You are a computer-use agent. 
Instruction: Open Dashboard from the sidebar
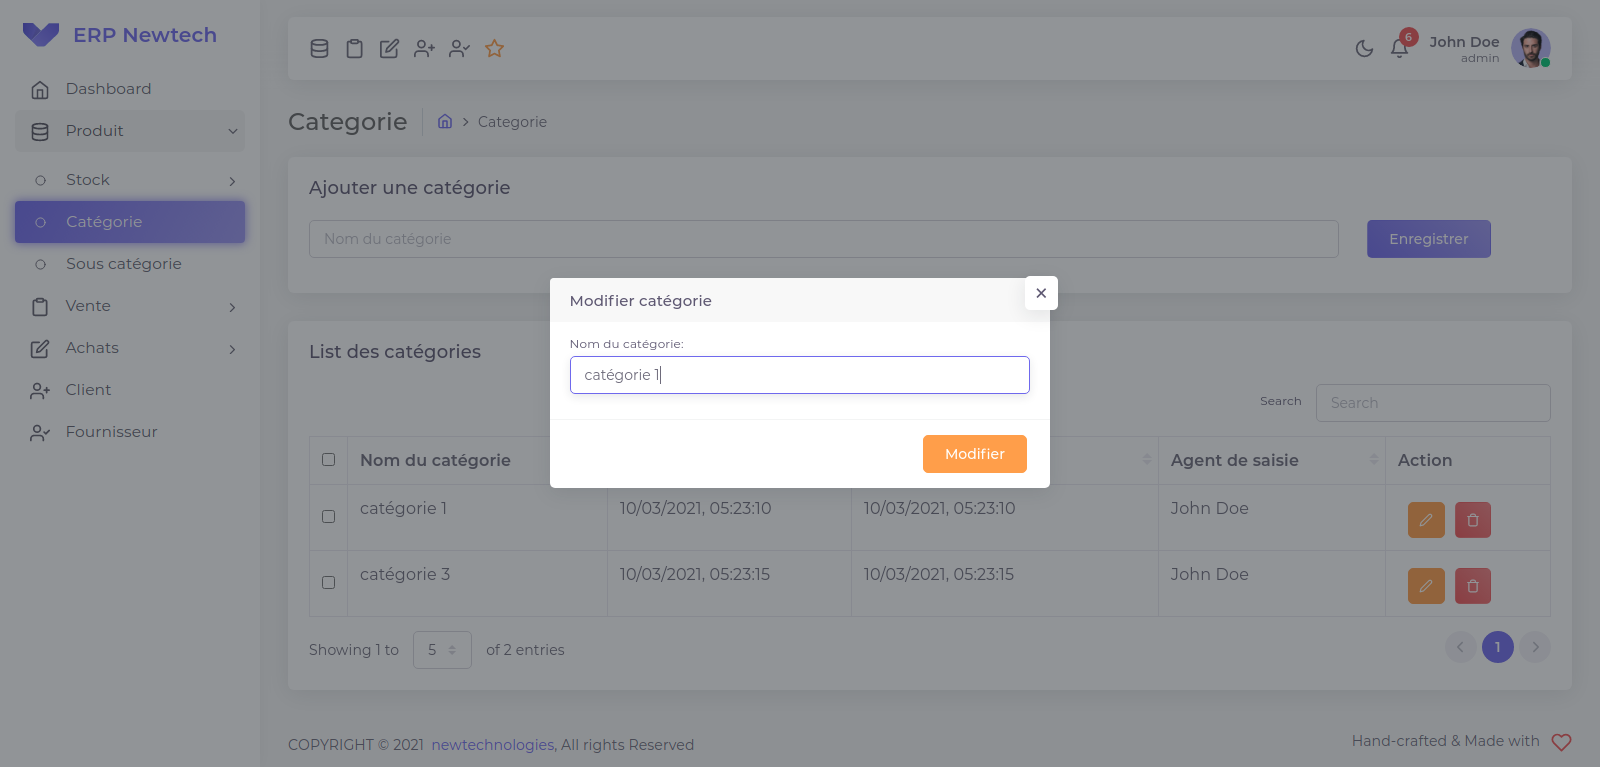point(108,89)
